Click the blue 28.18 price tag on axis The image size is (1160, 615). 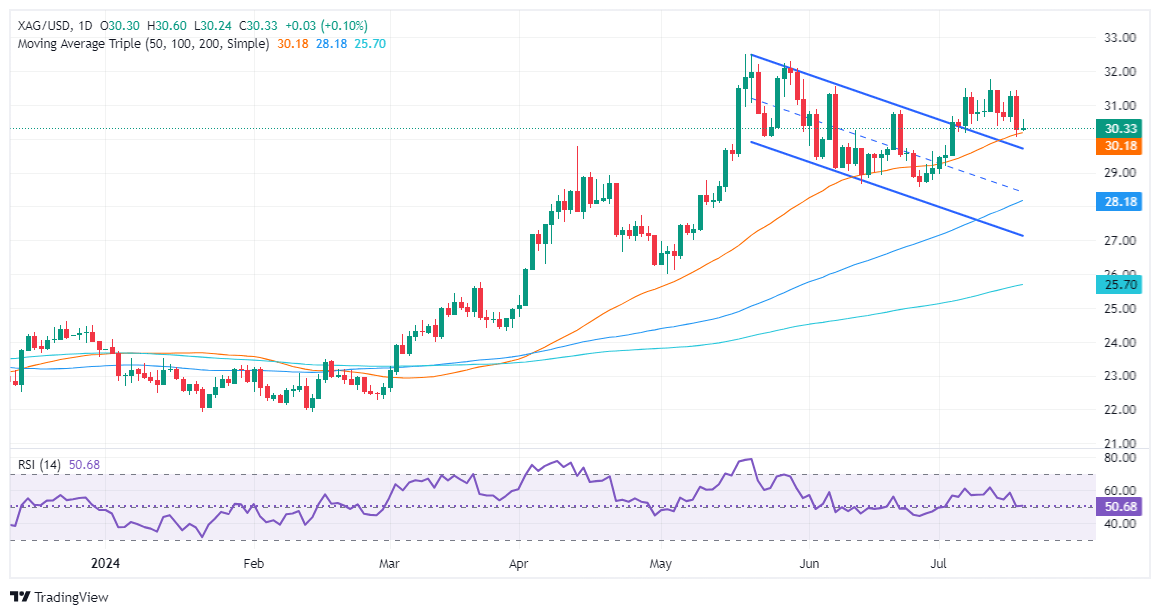tap(1117, 201)
